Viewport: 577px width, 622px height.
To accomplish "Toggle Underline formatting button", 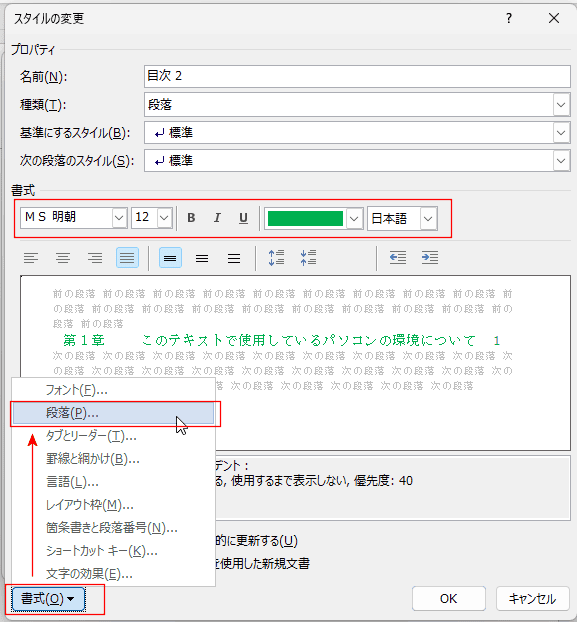I will (243, 218).
